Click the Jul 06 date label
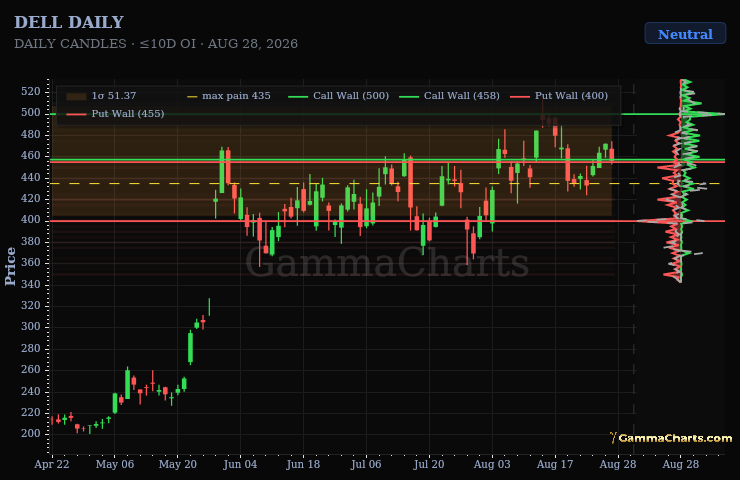This screenshot has width=740, height=480. (x=366, y=464)
